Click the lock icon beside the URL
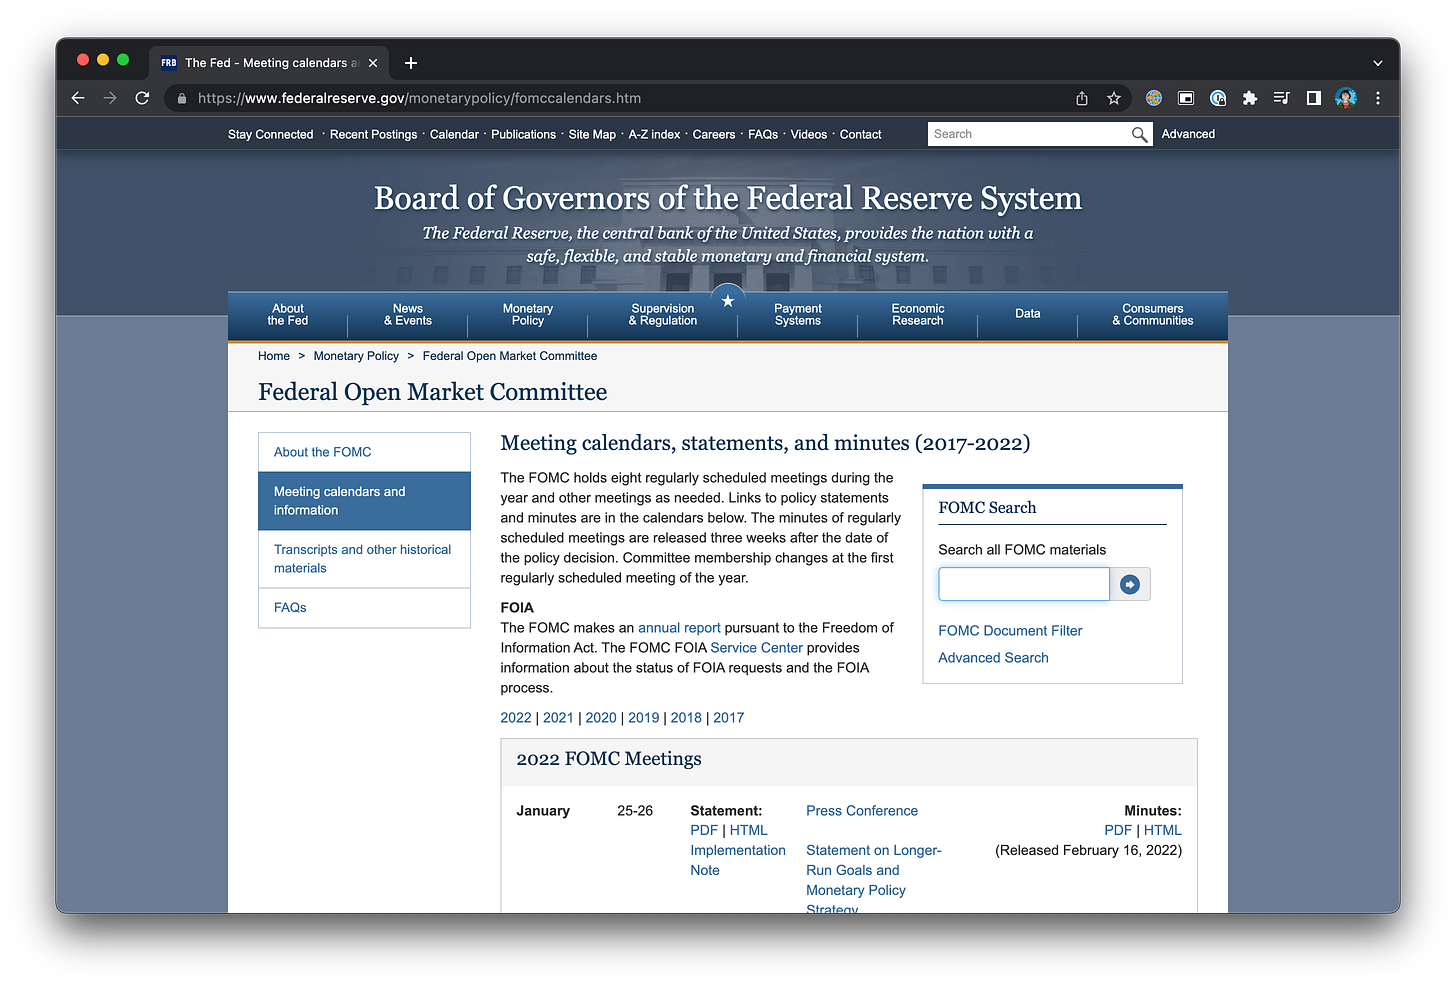The width and height of the screenshot is (1456, 987). click(181, 98)
